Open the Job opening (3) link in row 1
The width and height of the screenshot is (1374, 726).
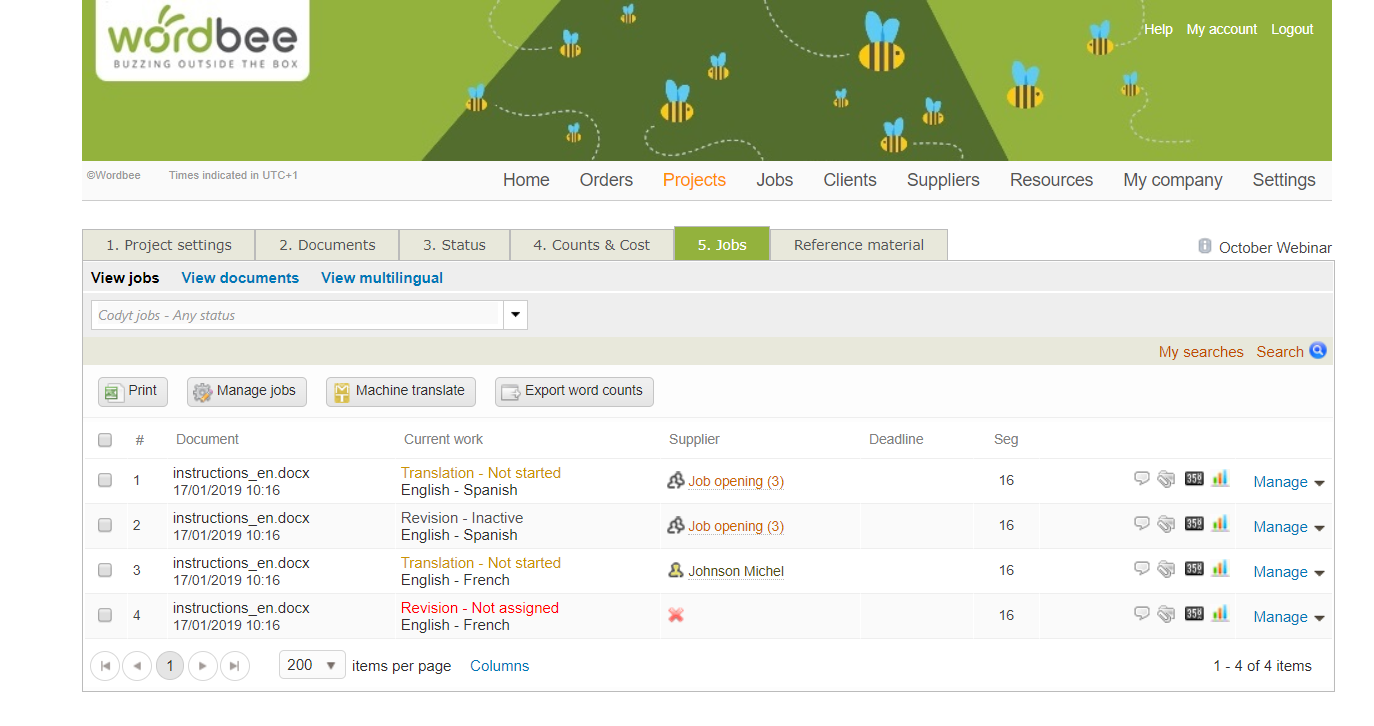(x=735, y=481)
